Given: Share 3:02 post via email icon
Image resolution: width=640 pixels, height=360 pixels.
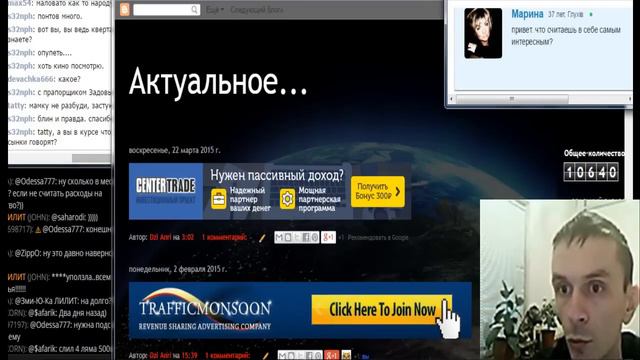Looking at the screenshot, I should tap(279, 237).
